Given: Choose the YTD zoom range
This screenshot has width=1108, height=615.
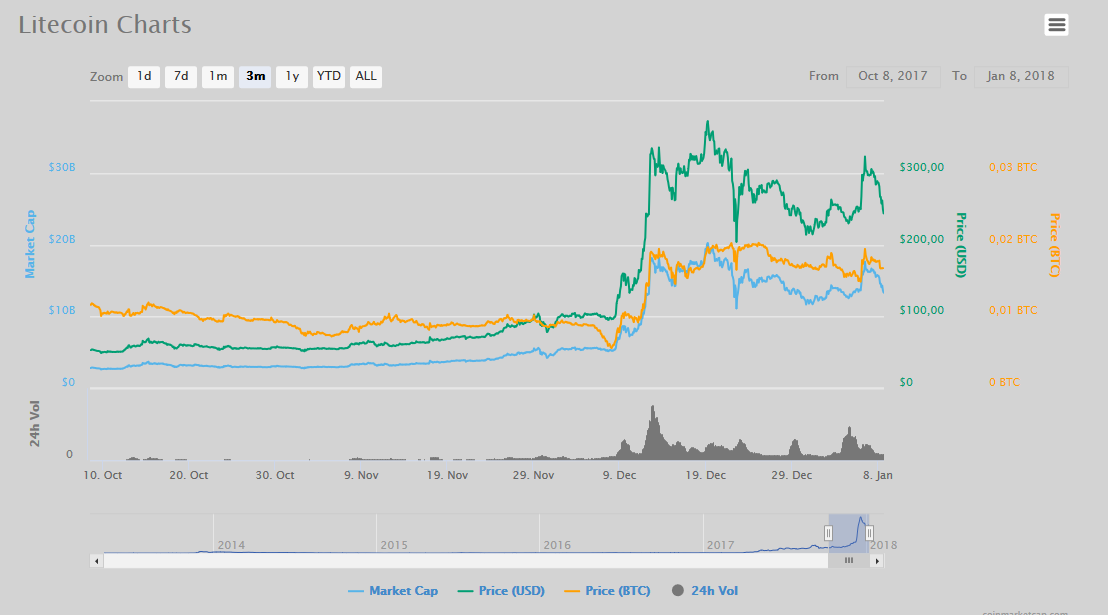Looking at the screenshot, I should pos(329,76).
